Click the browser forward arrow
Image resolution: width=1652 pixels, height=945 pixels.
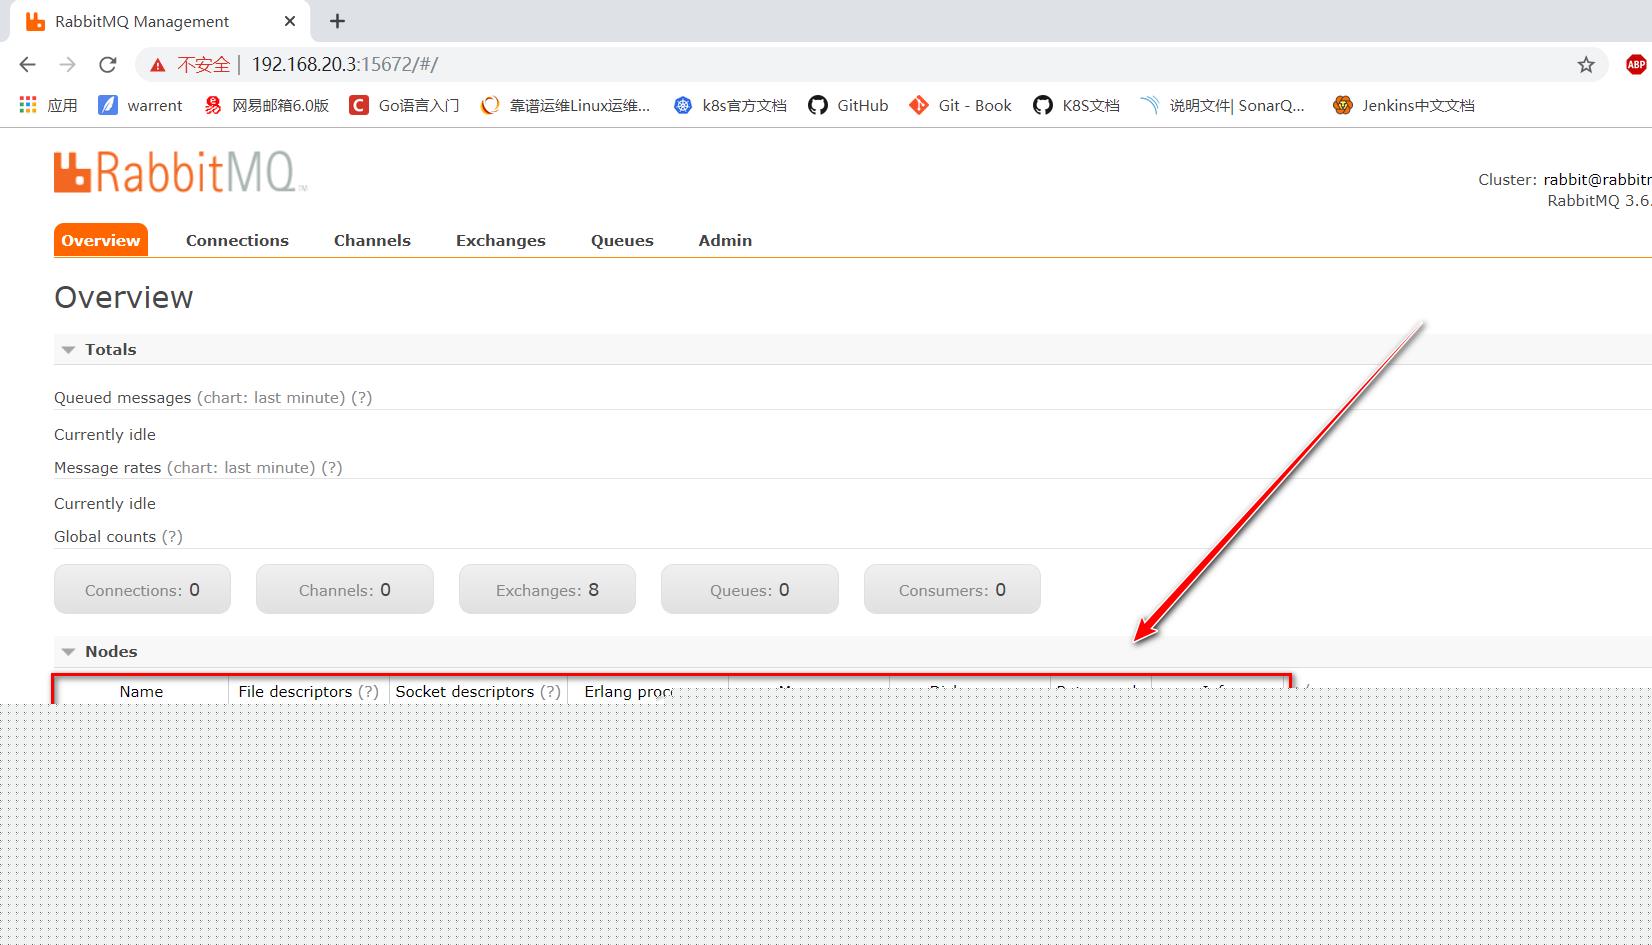point(67,65)
